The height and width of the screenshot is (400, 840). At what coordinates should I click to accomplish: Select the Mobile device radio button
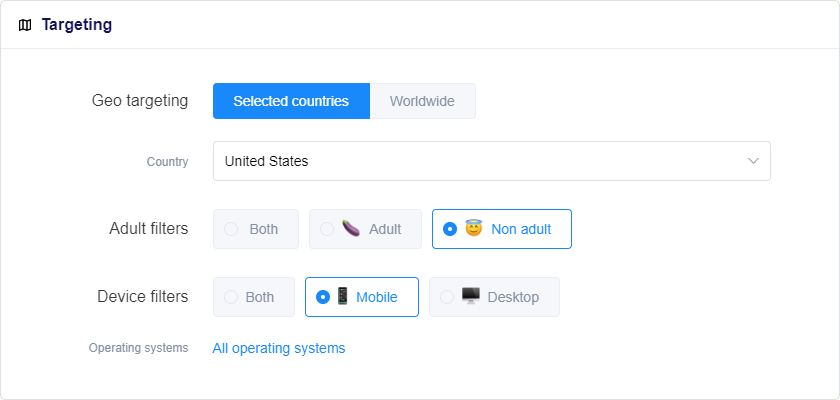[x=323, y=297]
